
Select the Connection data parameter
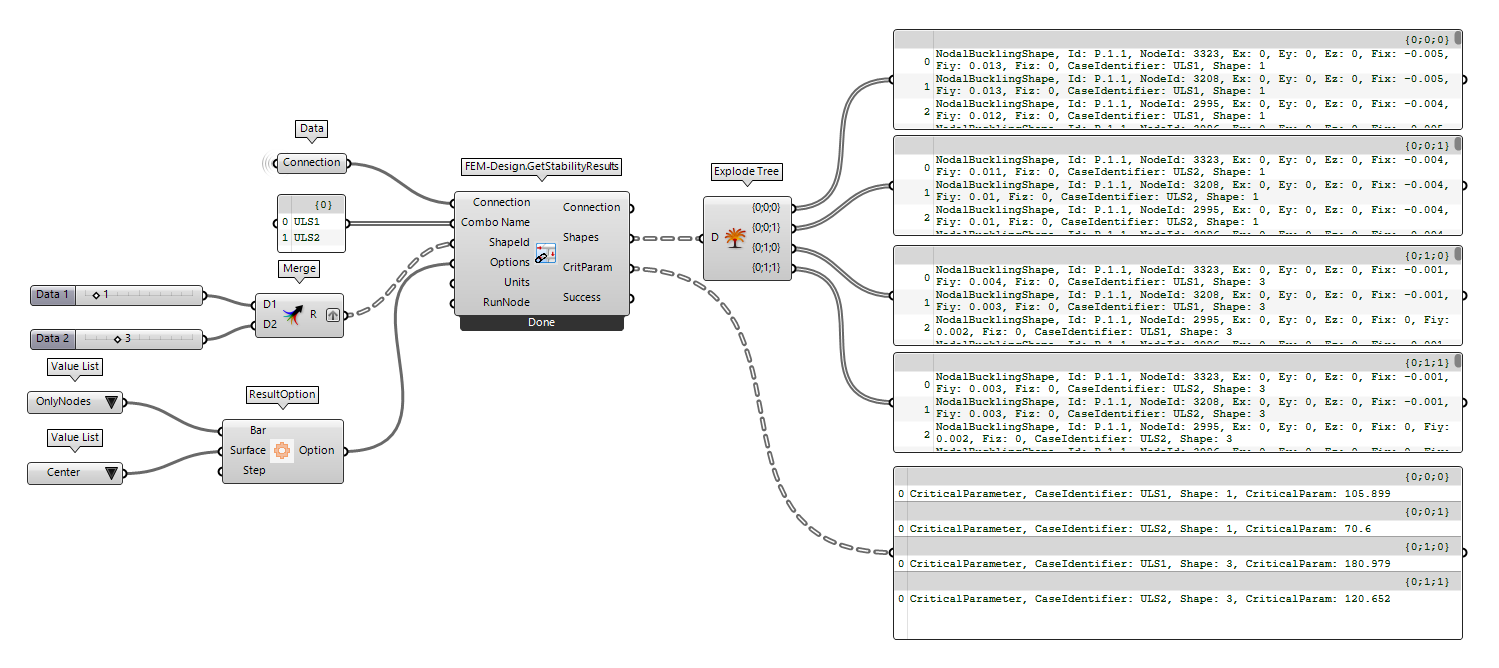coord(311,162)
